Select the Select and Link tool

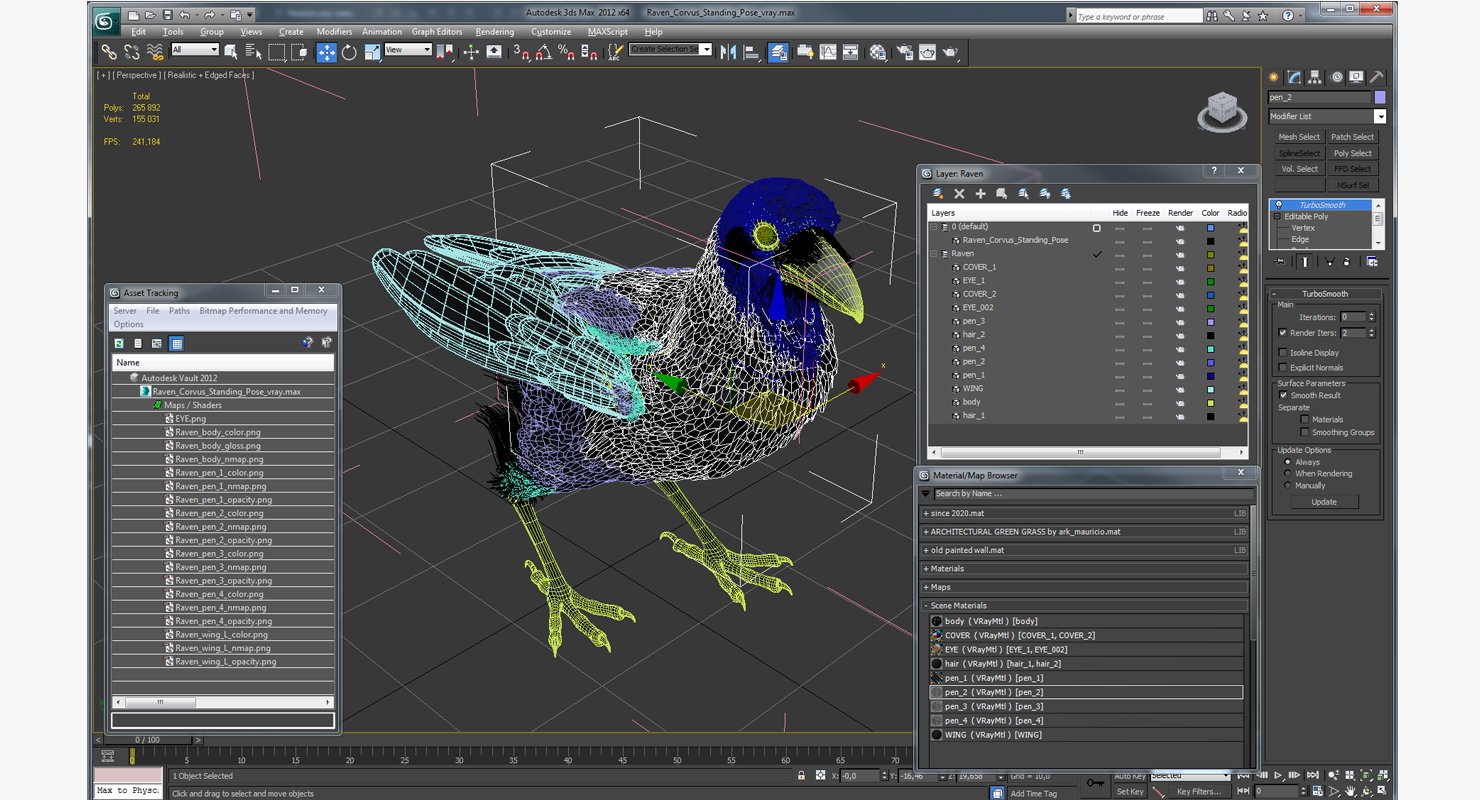[108, 52]
